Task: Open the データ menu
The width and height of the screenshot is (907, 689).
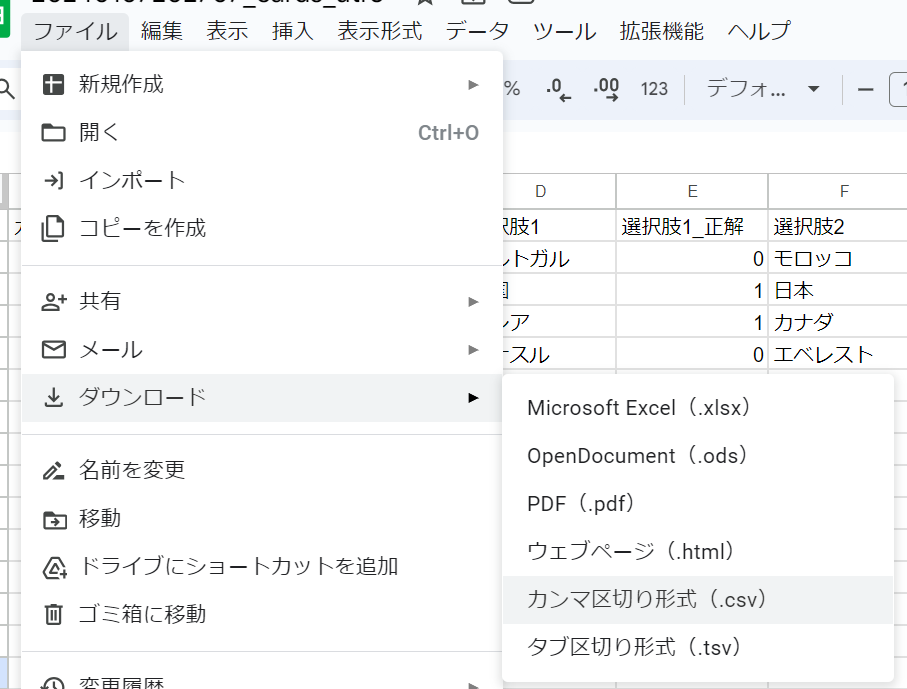Action: pyautogui.click(x=477, y=31)
